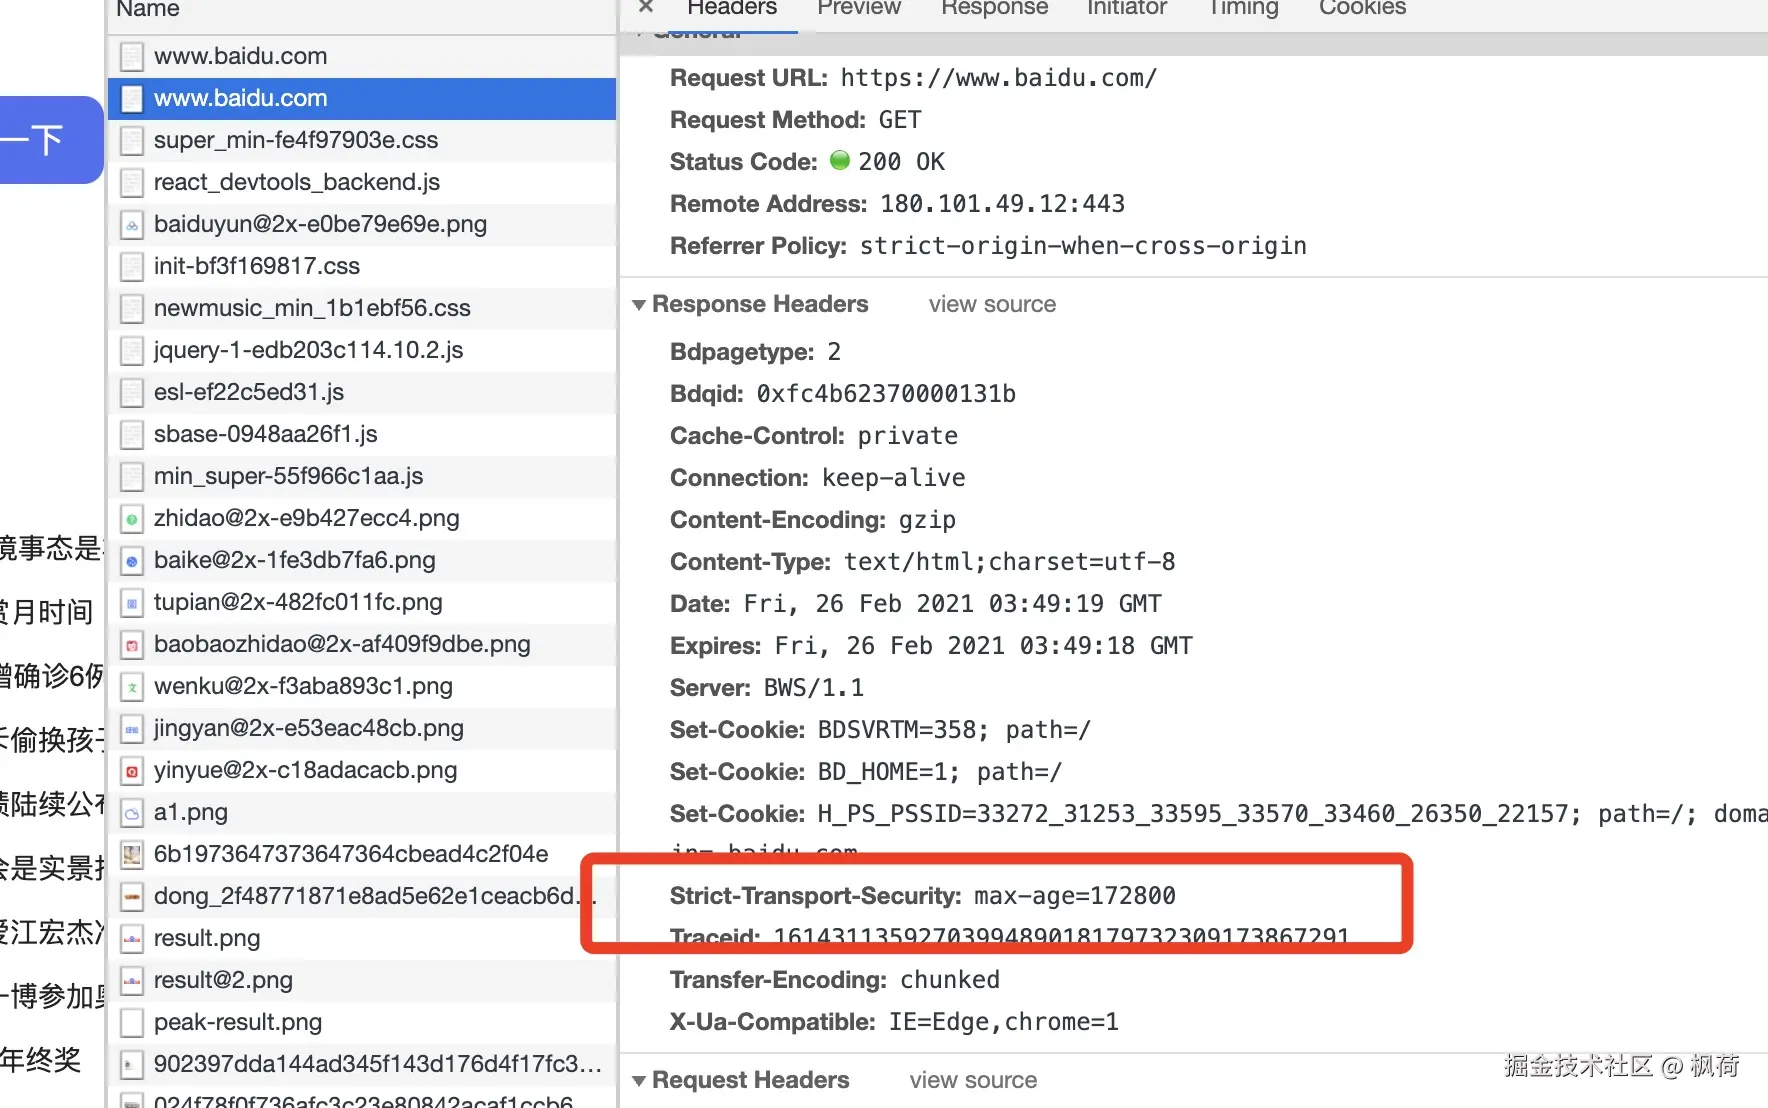
Task: View source of Response Headers
Action: pyautogui.click(x=992, y=304)
